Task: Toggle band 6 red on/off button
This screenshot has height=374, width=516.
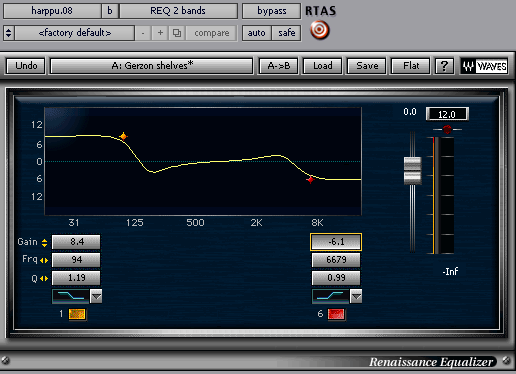Action: (x=336, y=314)
